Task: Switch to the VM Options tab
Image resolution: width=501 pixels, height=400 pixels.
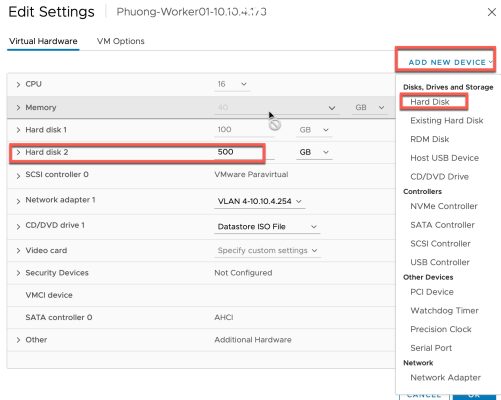Action: point(121,41)
